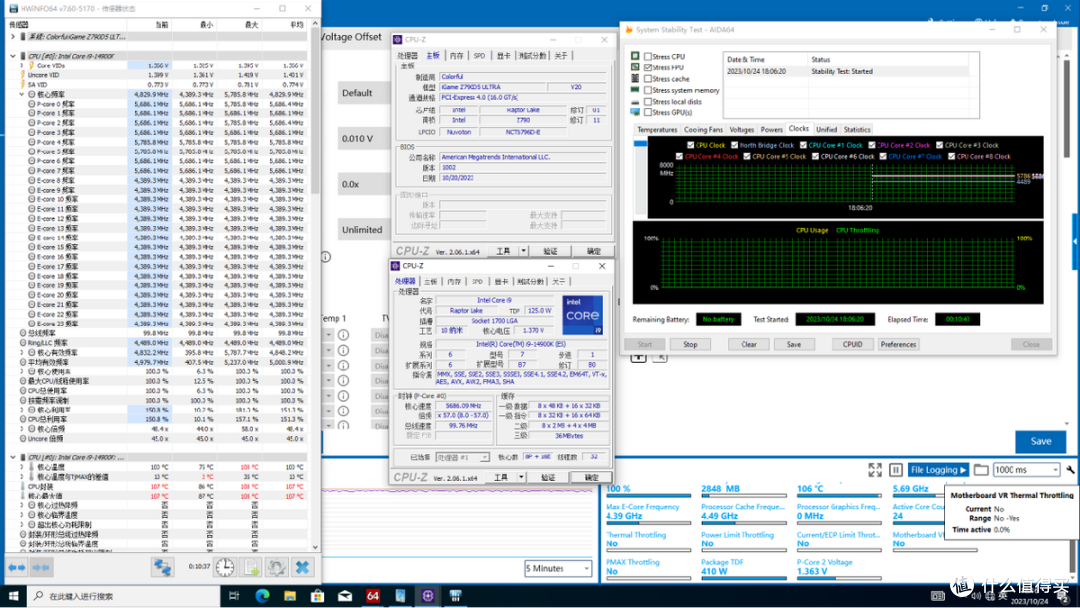Image resolution: width=1080 pixels, height=608 pixels.
Task: Open XTU monitor wrench settings icon
Action: (x=1070, y=470)
